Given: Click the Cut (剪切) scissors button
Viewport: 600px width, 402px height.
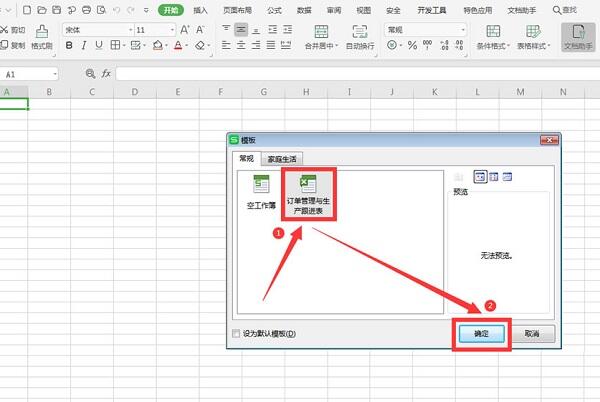Looking at the screenshot, I should point(13,29).
